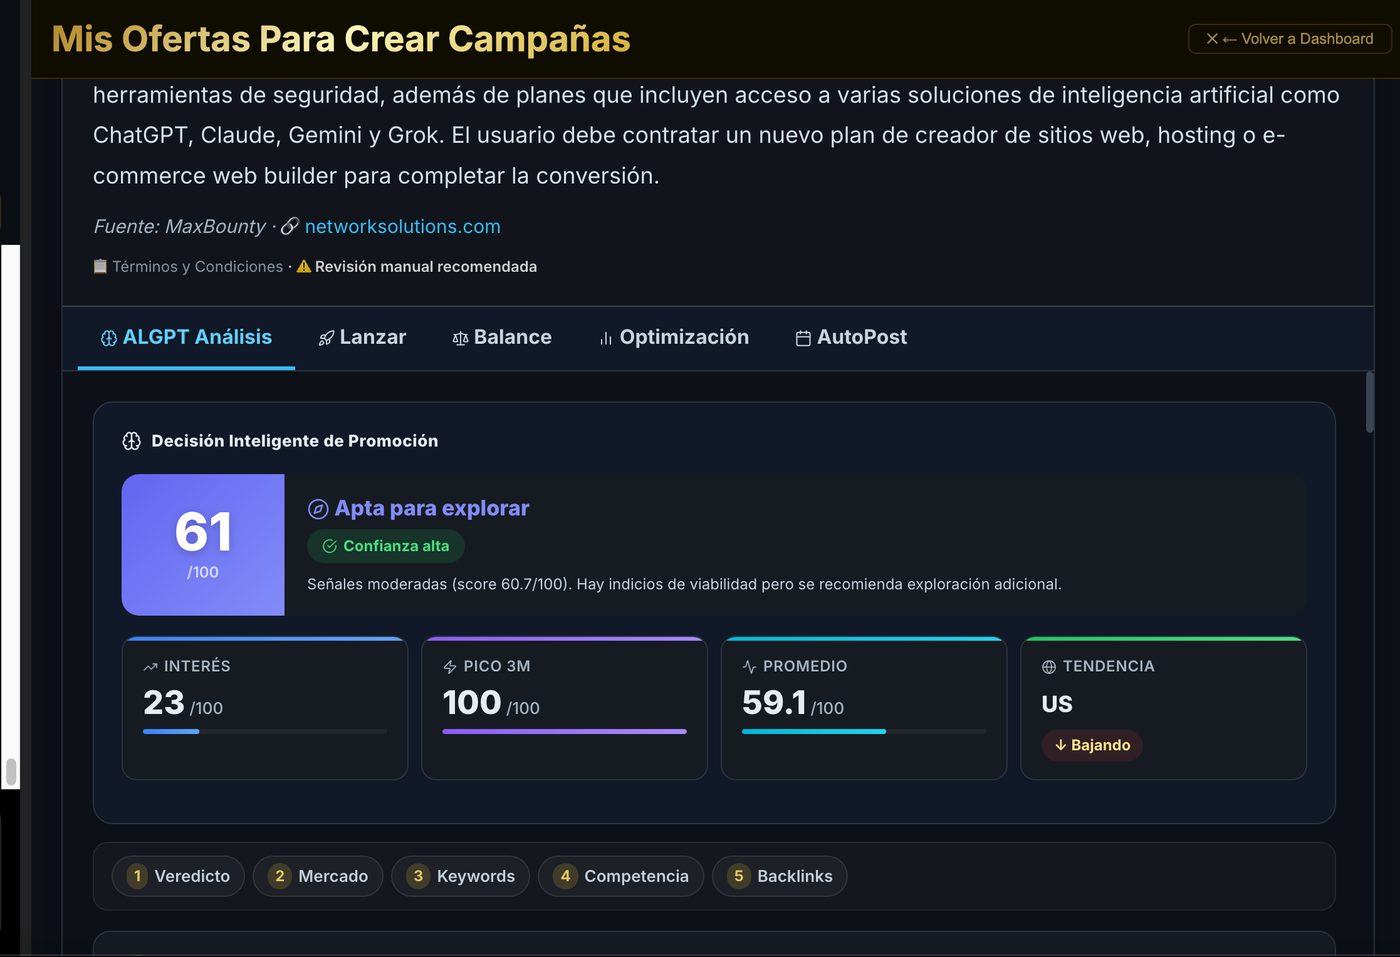Click the X icon on Volver a Dashboard
Viewport: 1400px width, 957px height.
[x=1212, y=39]
